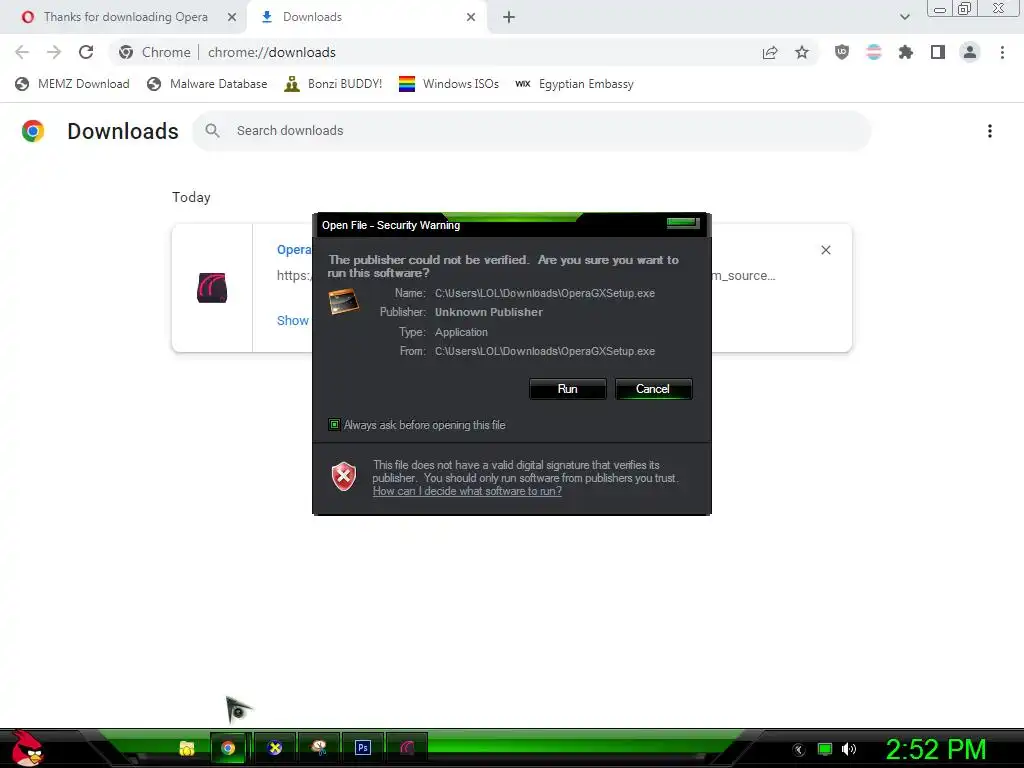
Task: Open the Angry Birds start button
Action: [x=27, y=748]
